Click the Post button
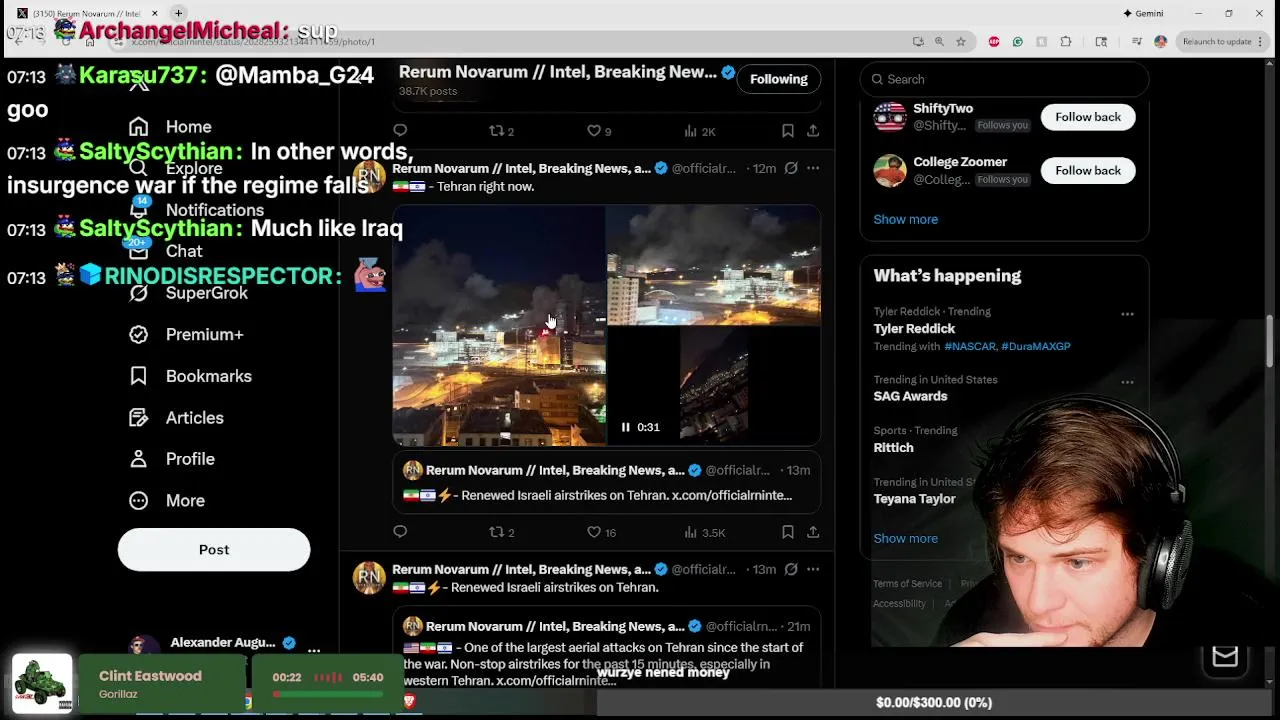This screenshot has height=720, width=1280. click(214, 550)
